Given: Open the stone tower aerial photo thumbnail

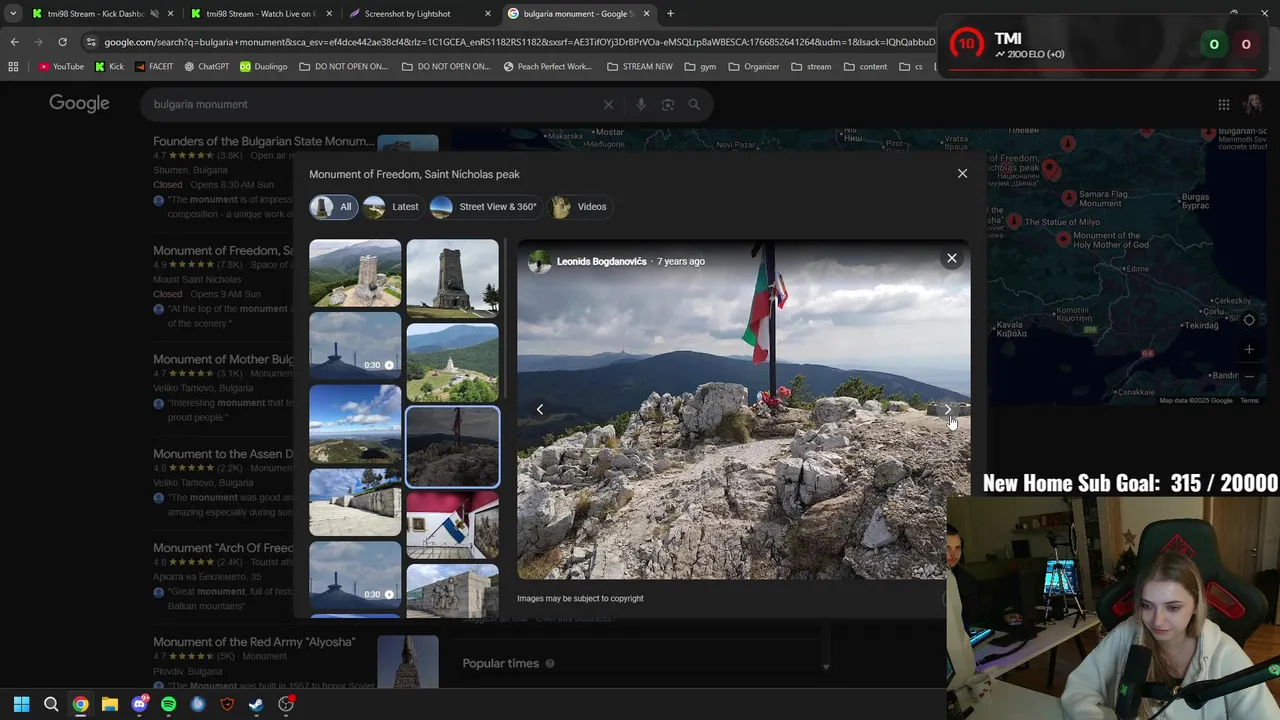Looking at the screenshot, I should (x=355, y=273).
